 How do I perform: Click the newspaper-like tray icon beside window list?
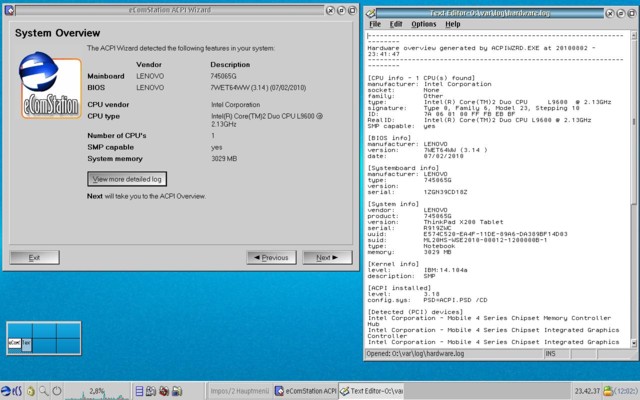point(151,391)
